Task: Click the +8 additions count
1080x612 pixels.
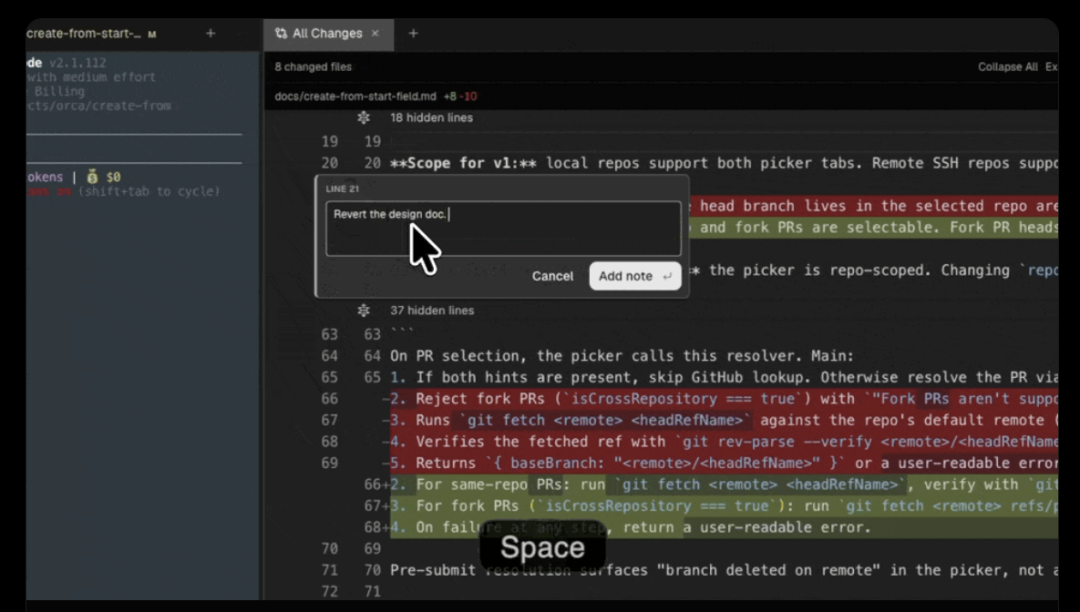Action: coord(450,96)
